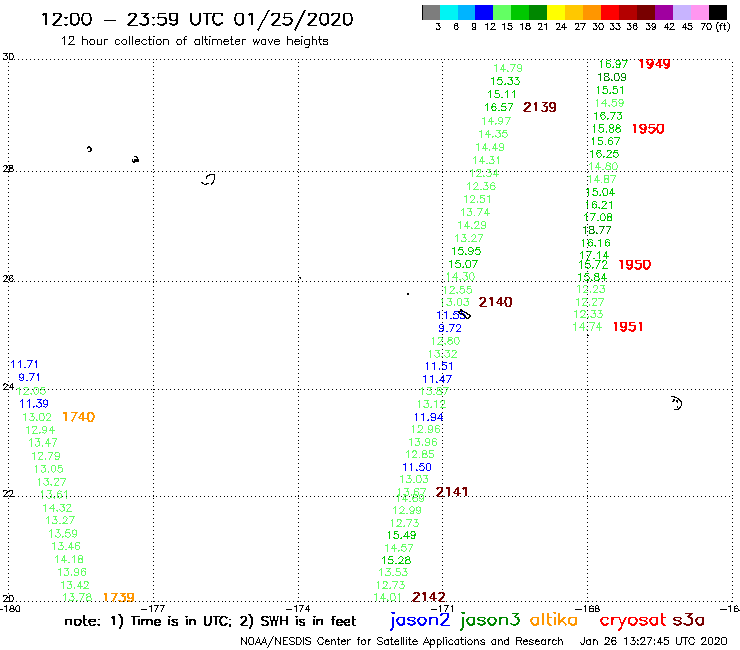Click the wave height value '15.28'
Viewport: 740px width, 650px height.
pyautogui.click(x=396, y=560)
